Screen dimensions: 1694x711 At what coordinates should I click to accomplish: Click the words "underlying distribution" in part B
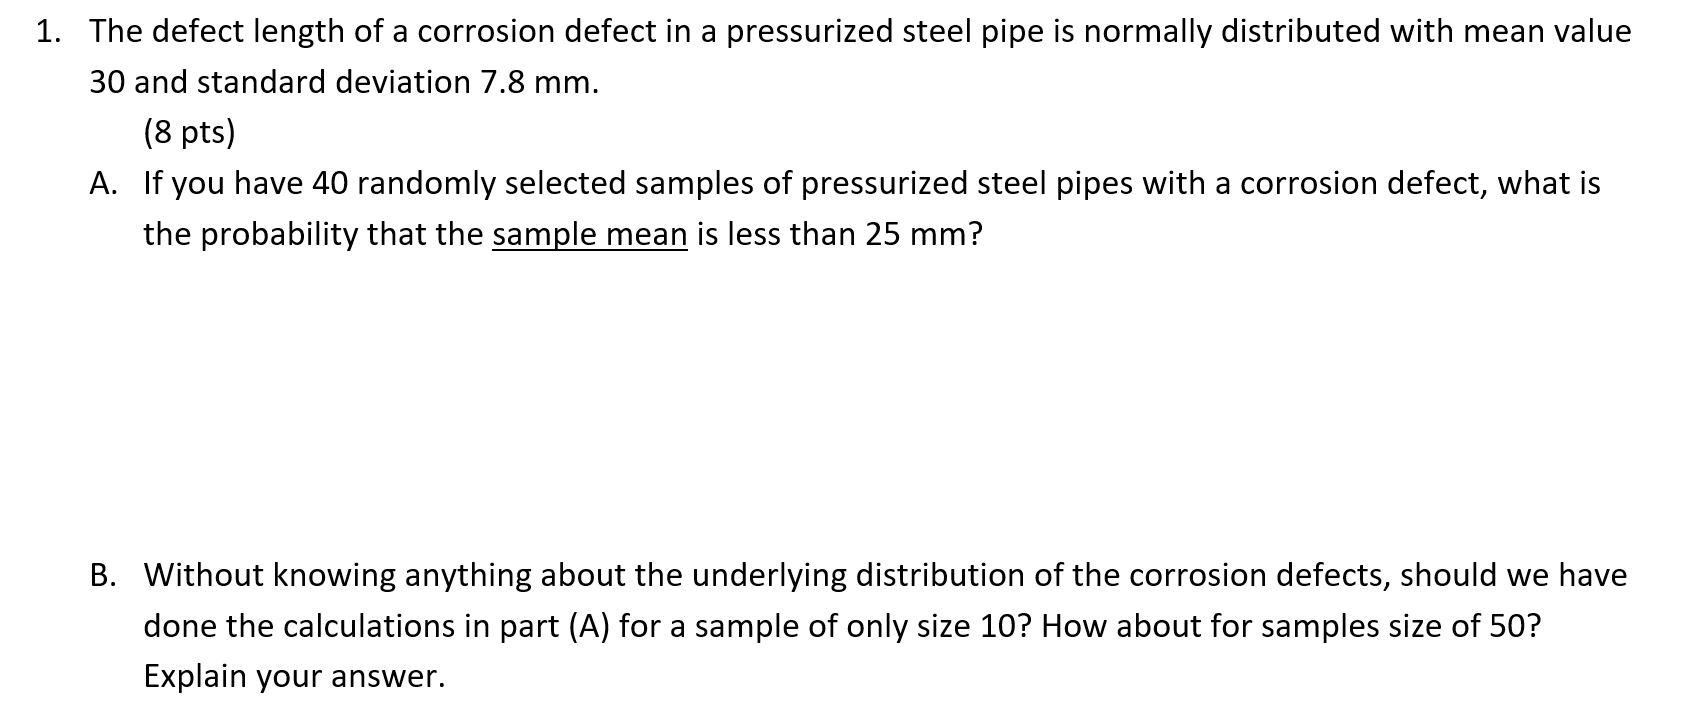[859, 576]
